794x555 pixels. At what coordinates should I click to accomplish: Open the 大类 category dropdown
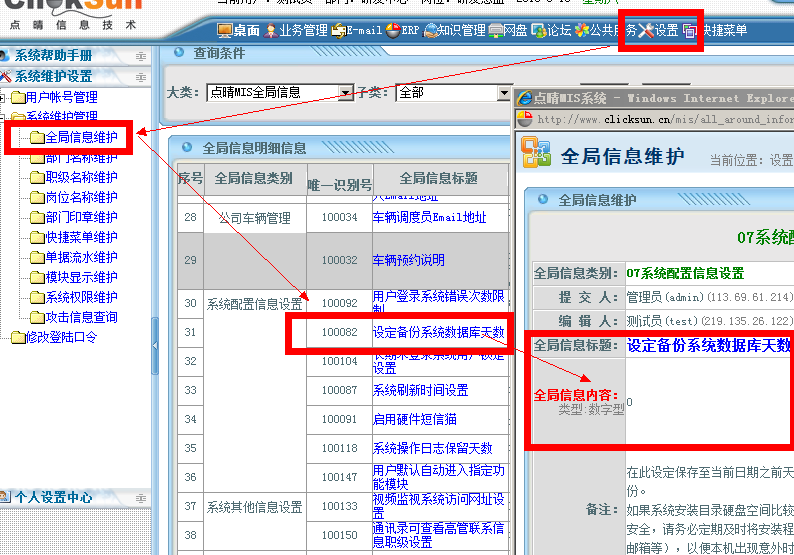coord(346,93)
